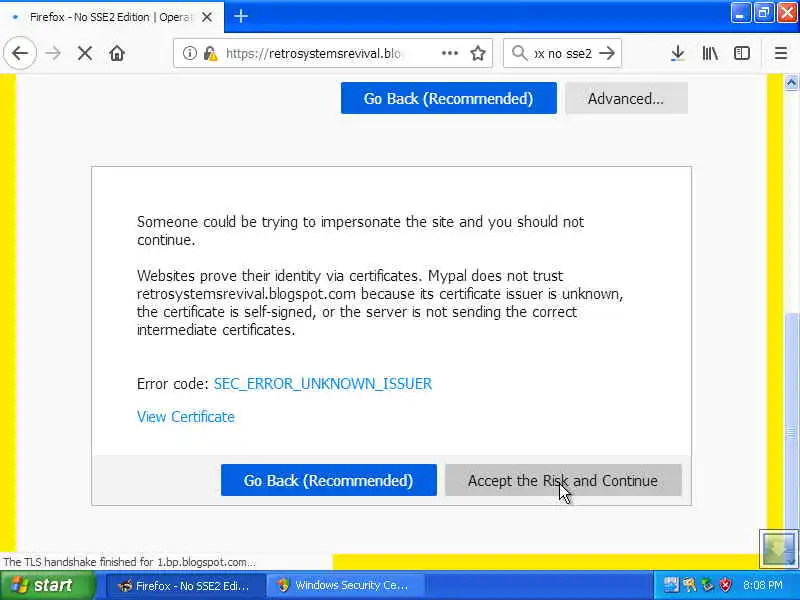
Task: Open the SEC_ERROR_UNKNOWN_ISSUER error code link
Action: (x=323, y=384)
